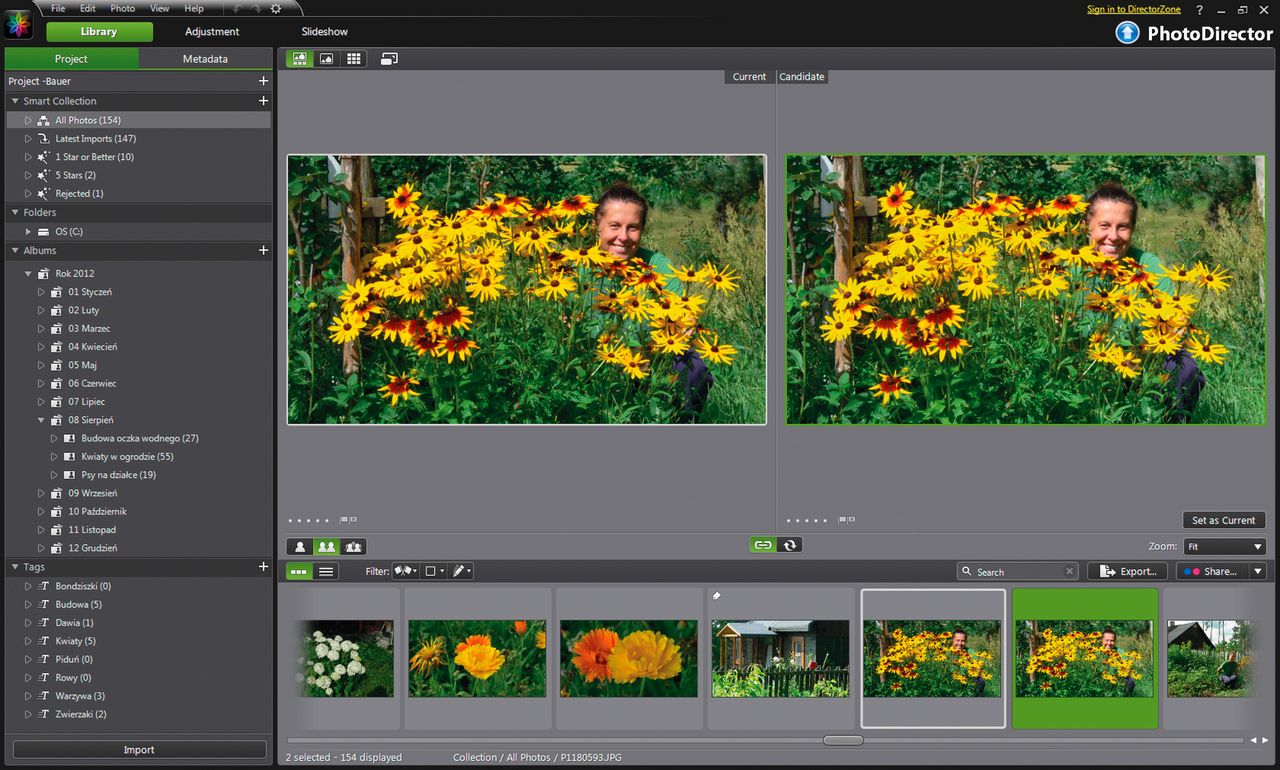The image size is (1280, 770).
Task: Open the Share dropdown arrow
Action: [x=1258, y=571]
